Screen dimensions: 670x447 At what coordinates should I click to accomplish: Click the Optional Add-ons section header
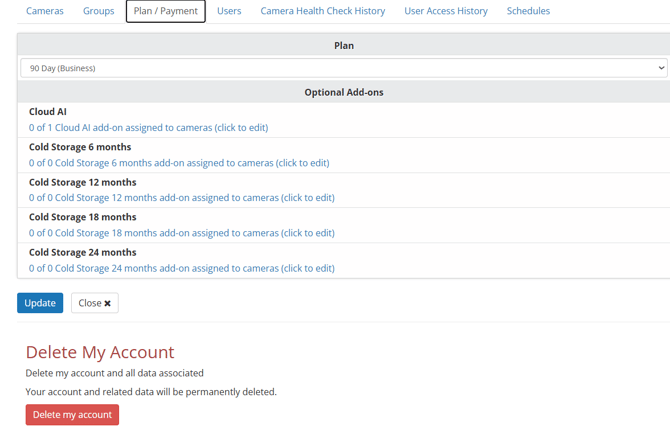[343, 92]
